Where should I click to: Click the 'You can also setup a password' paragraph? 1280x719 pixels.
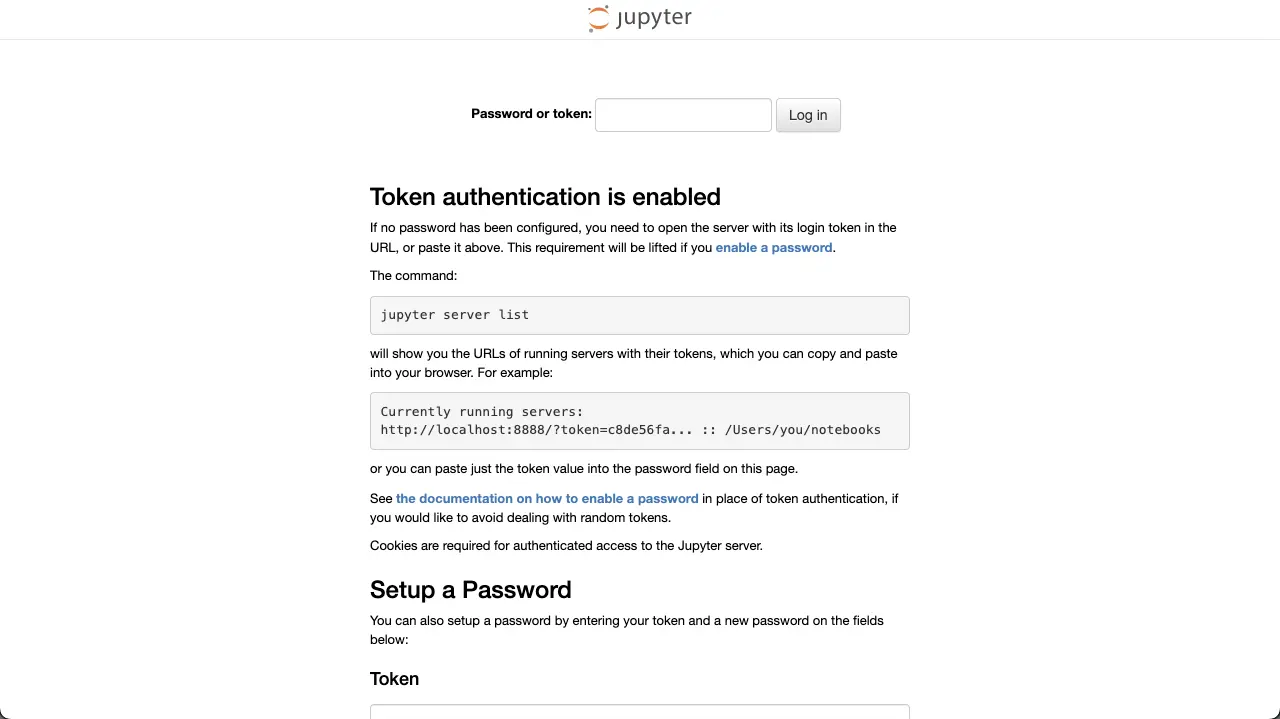point(626,630)
